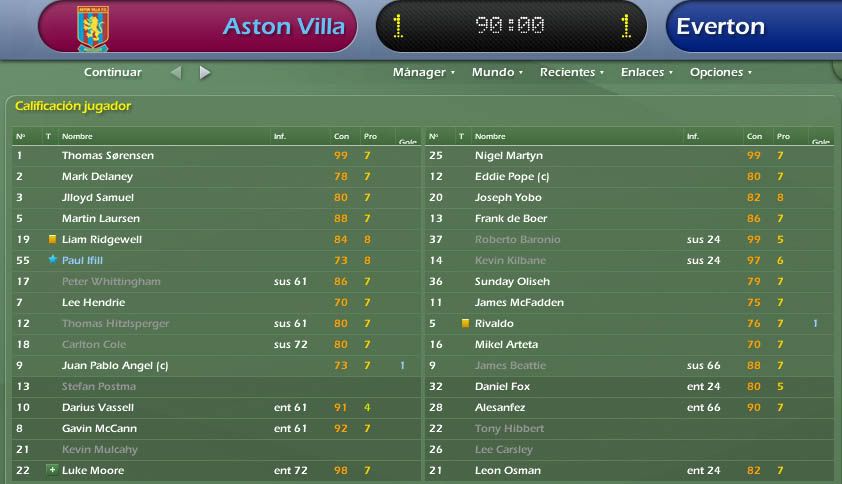Open the Mánager dropdown menu
842x484 pixels.
coord(424,72)
